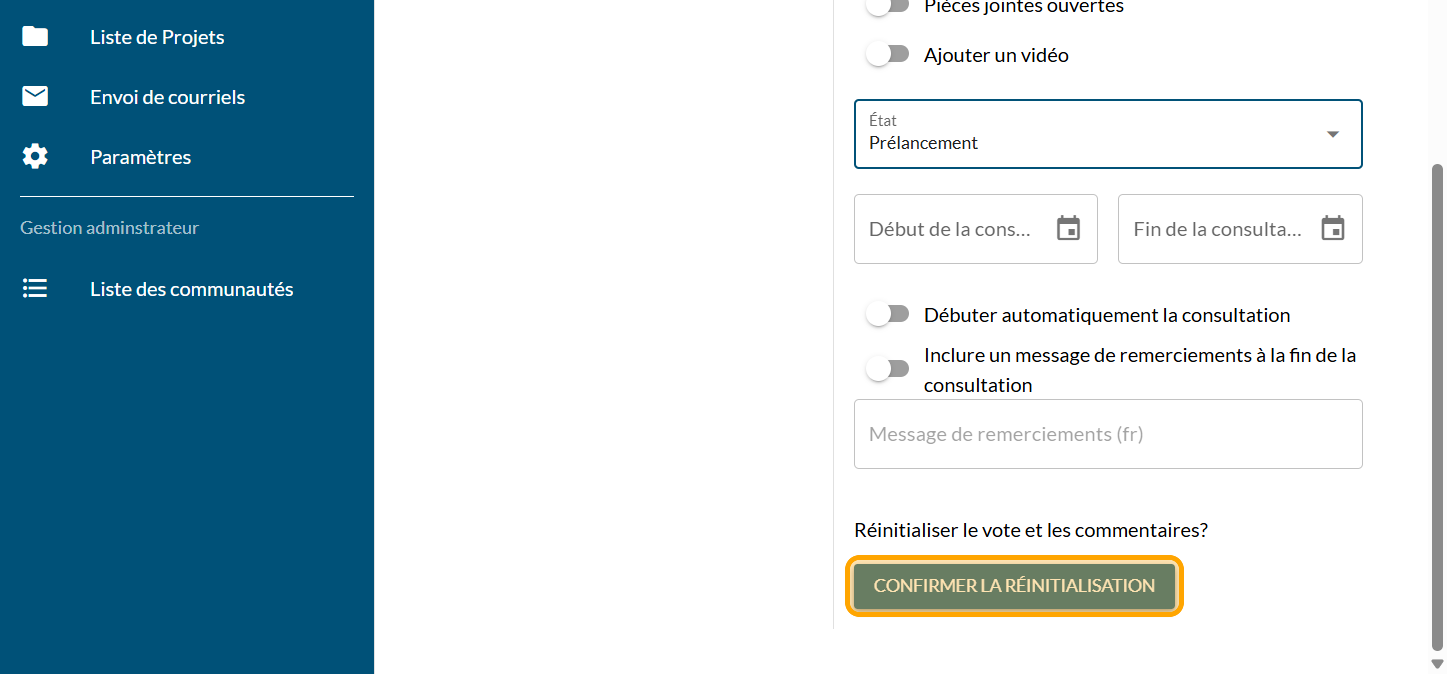This screenshot has width=1447, height=674.
Task: Select Liste des communautés
Action: 191,289
